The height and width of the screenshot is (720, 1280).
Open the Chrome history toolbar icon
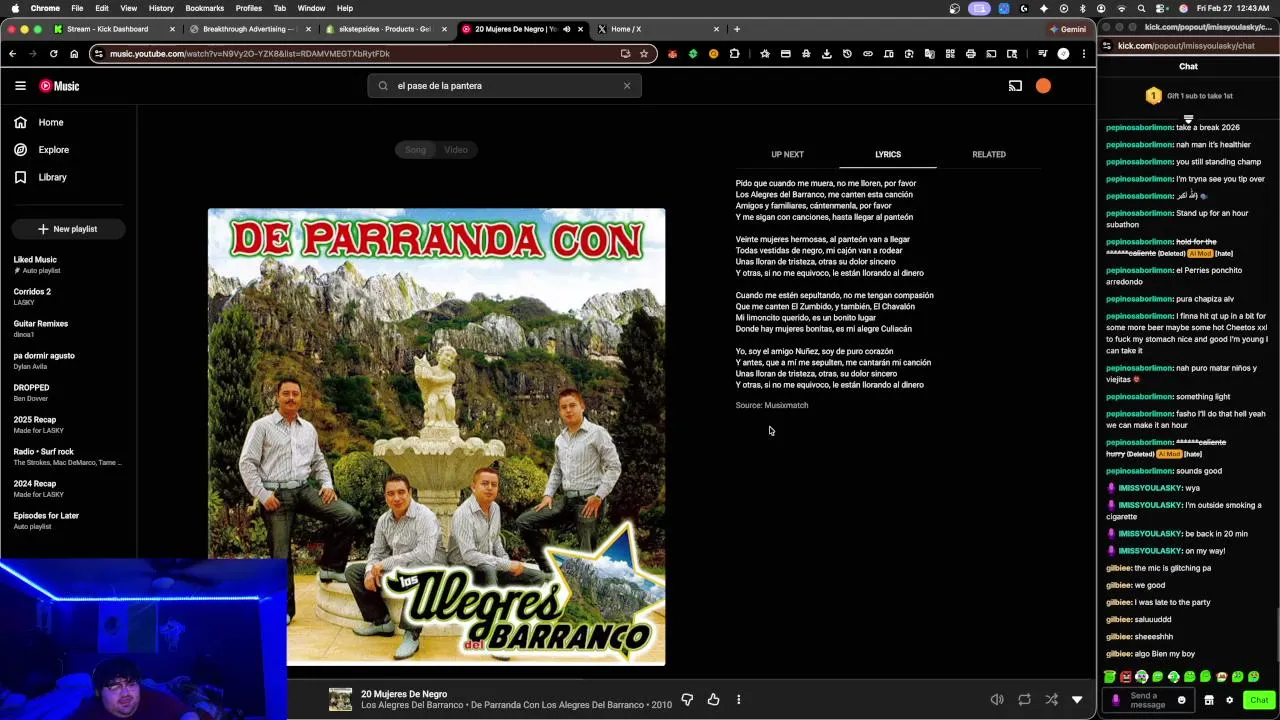coord(847,54)
